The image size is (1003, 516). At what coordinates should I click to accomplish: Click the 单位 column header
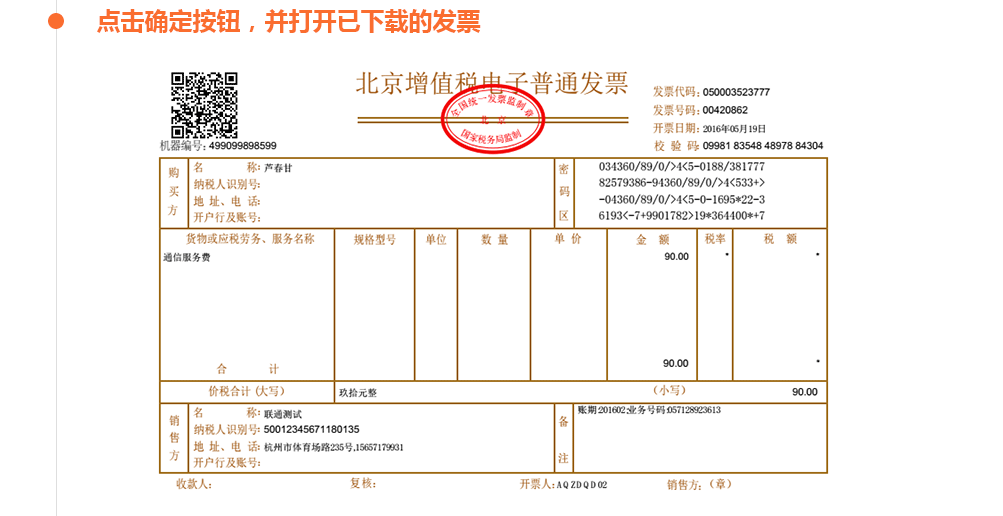(436, 239)
